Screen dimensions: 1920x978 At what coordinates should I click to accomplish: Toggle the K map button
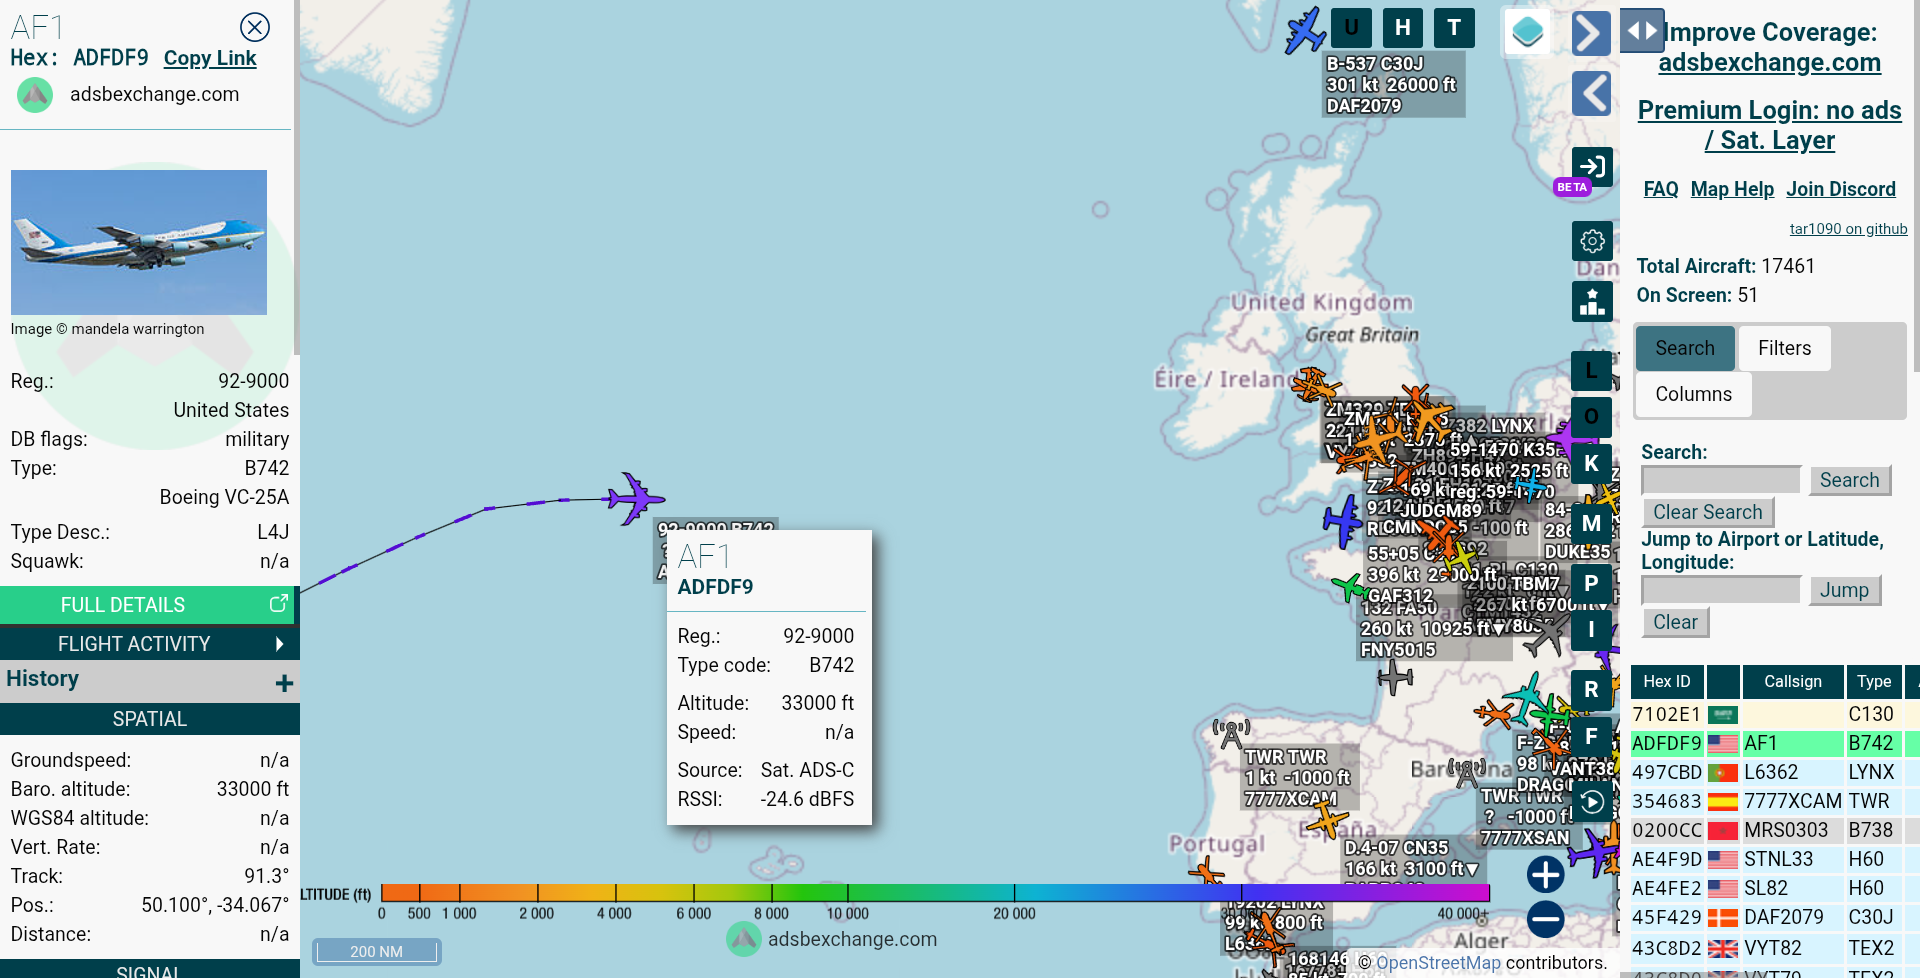tap(1591, 463)
